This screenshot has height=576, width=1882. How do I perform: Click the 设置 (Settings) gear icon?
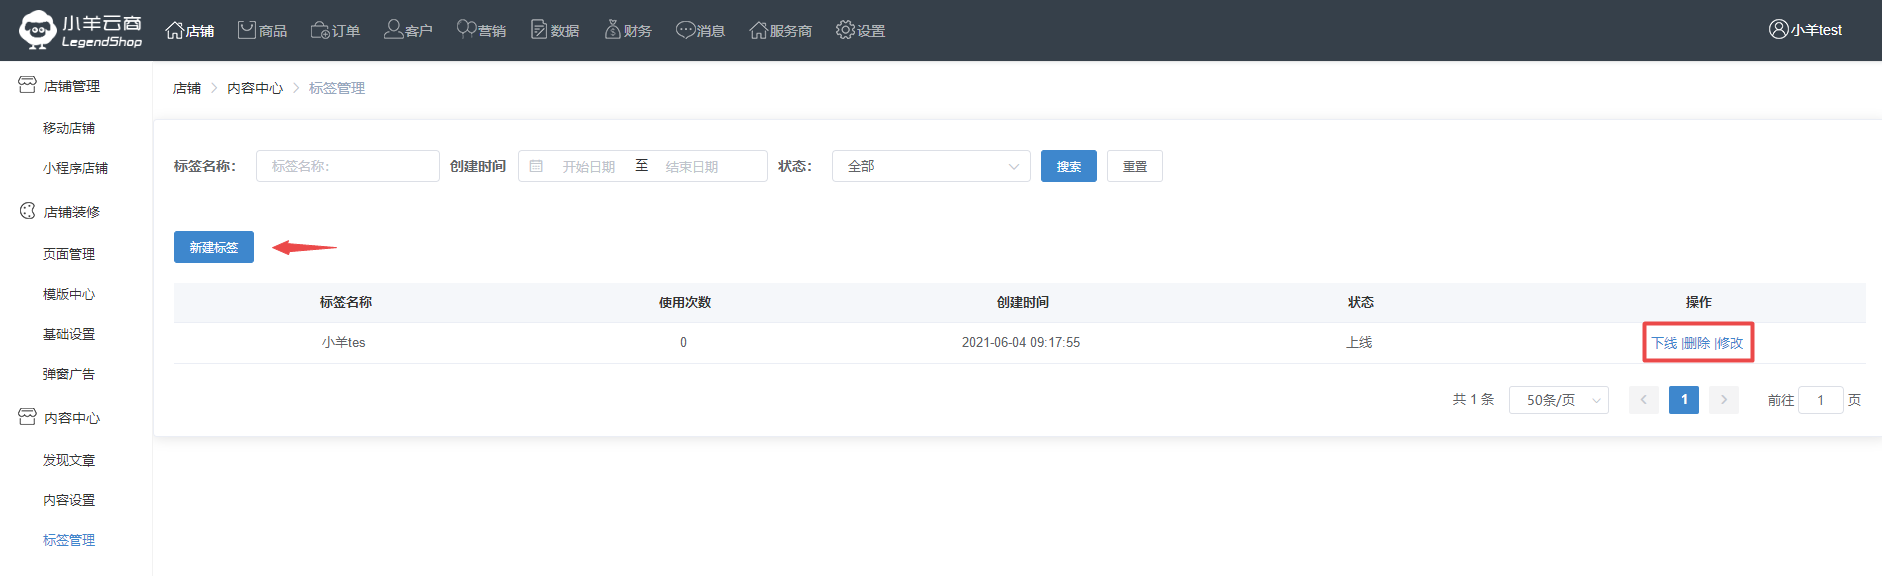846,30
